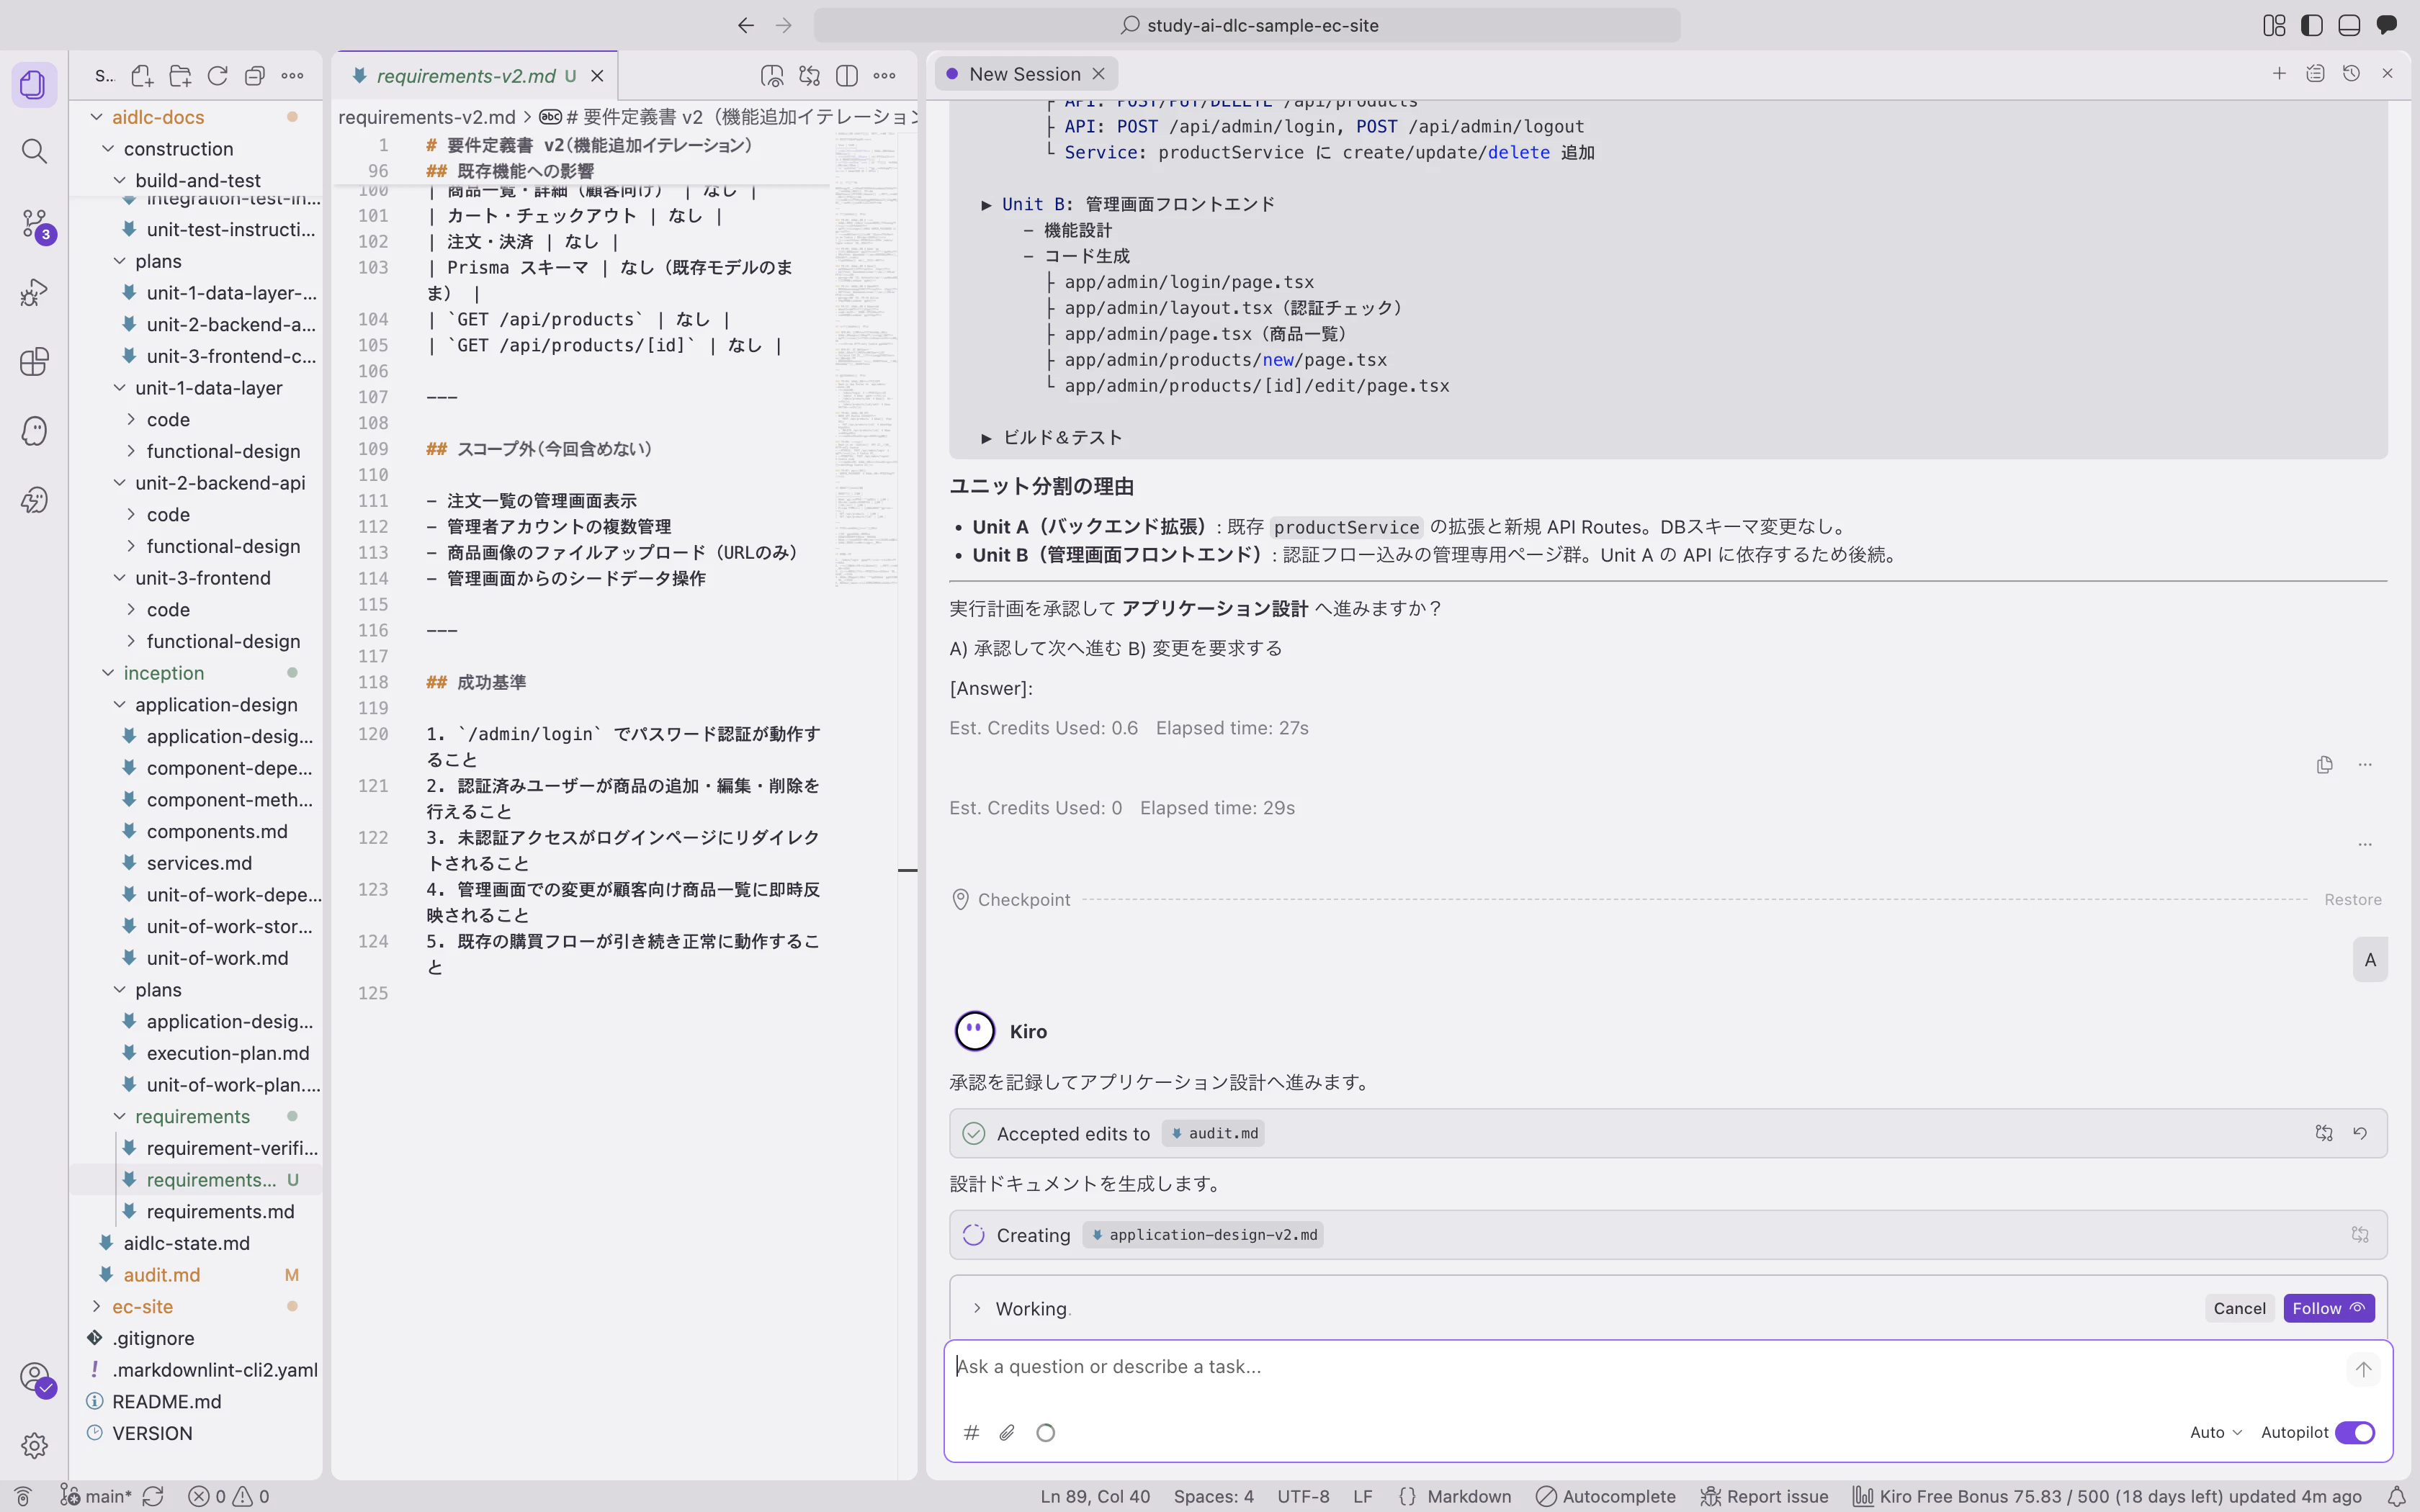The image size is (2420, 1512).
Task: Open audit.md in the explorer
Action: (196, 1275)
